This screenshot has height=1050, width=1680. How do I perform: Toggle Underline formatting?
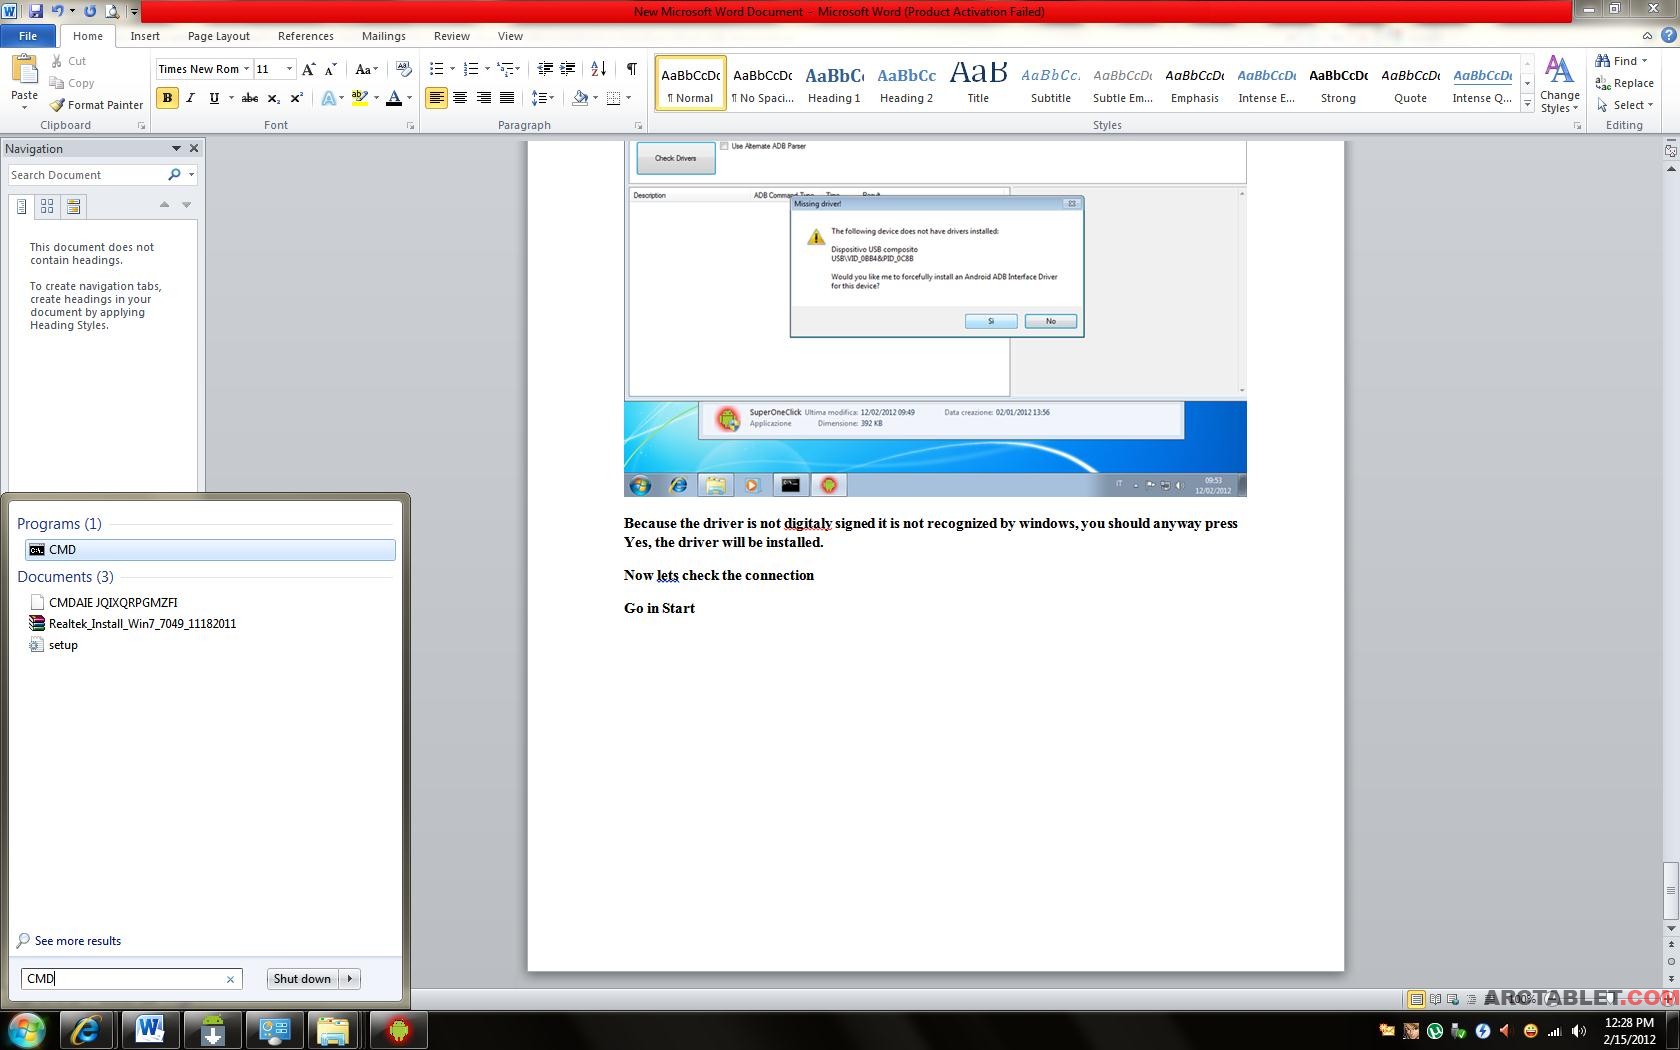point(213,98)
